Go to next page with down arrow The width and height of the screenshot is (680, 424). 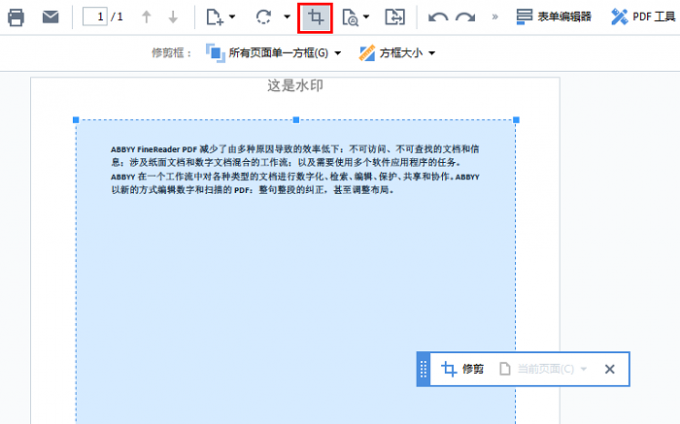pos(173,17)
